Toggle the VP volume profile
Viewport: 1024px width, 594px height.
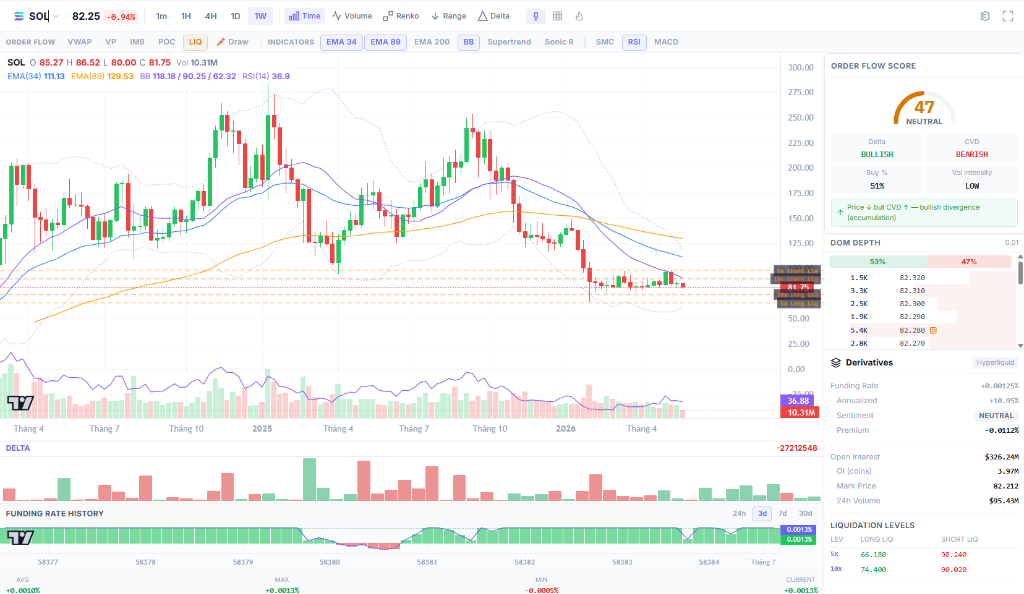[111, 42]
